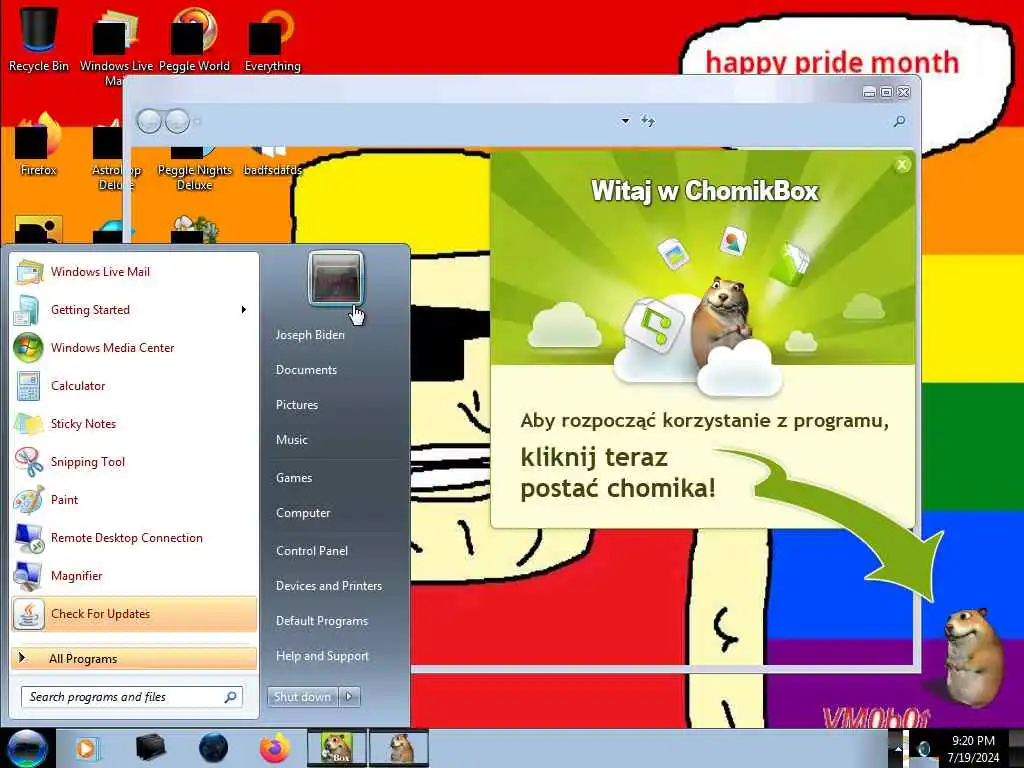
Task: Click refresh icon in Explorer address bar
Action: [647, 121]
